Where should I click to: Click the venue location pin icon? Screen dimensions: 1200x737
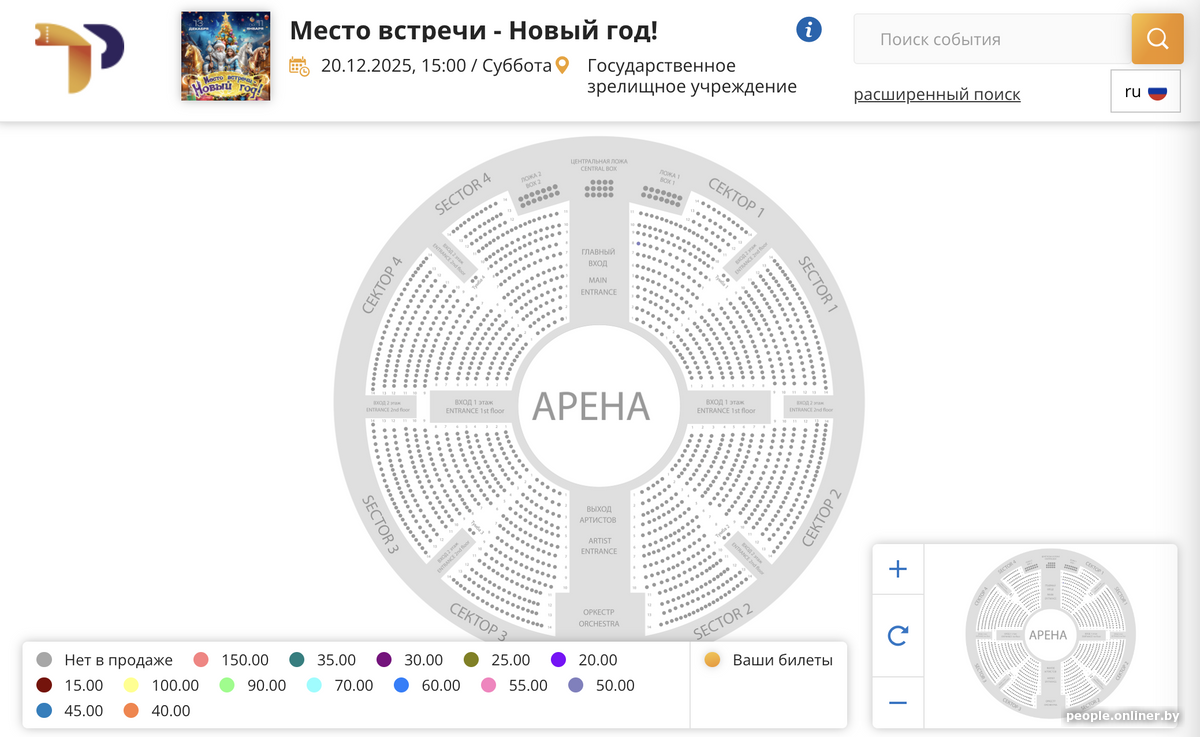click(562, 66)
